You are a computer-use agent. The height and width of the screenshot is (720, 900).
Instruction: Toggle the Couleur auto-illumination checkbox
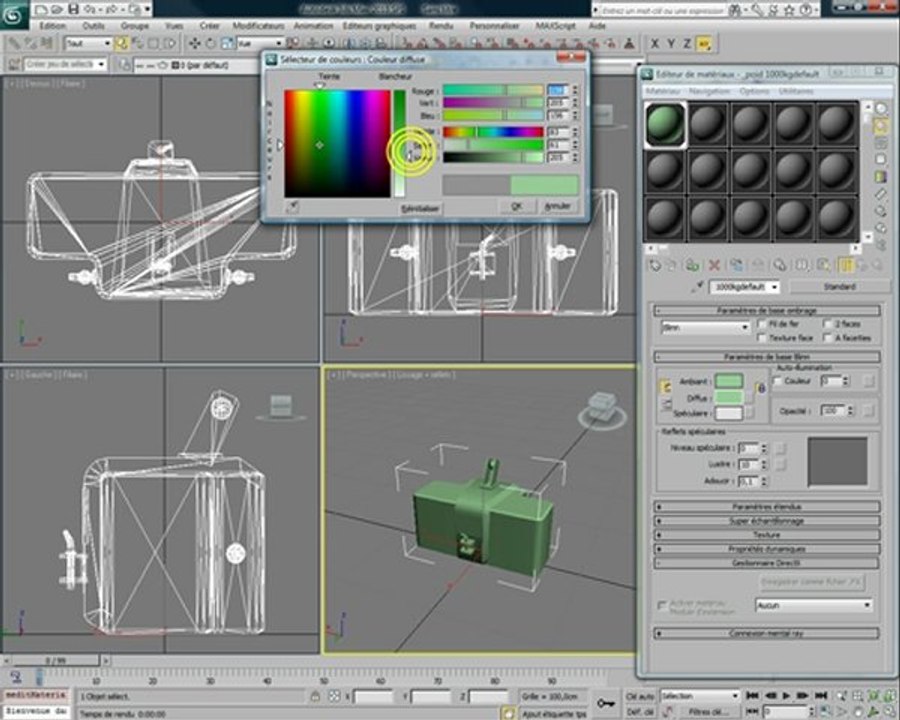[777, 381]
